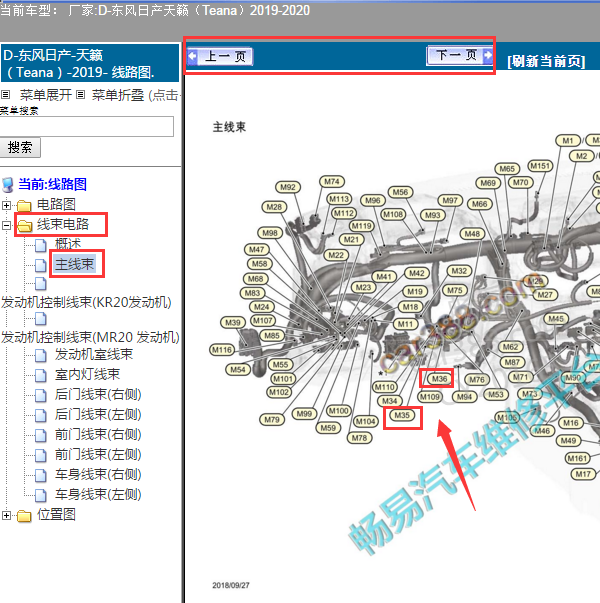Click the document icon beside 车身线束(右侧)
The image size is (600, 603).
41,475
